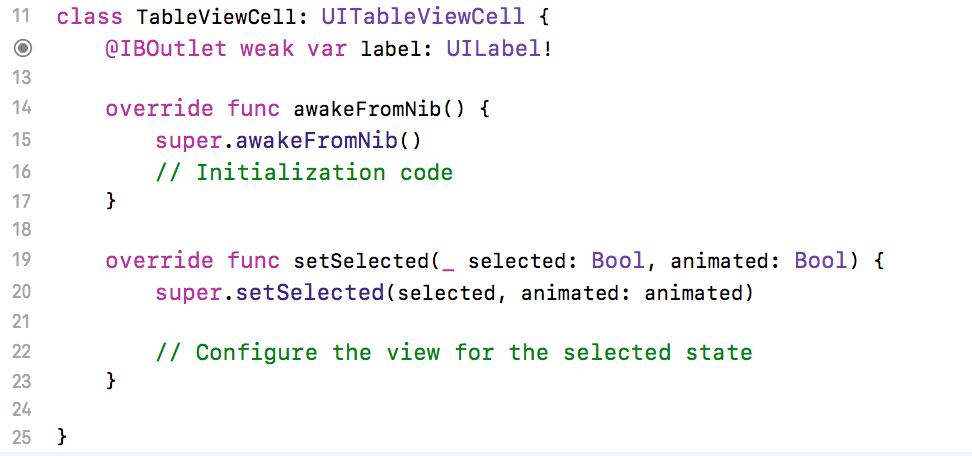Click line number 19 in the gutter
The width and height of the screenshot is (972, 456).
21,259
